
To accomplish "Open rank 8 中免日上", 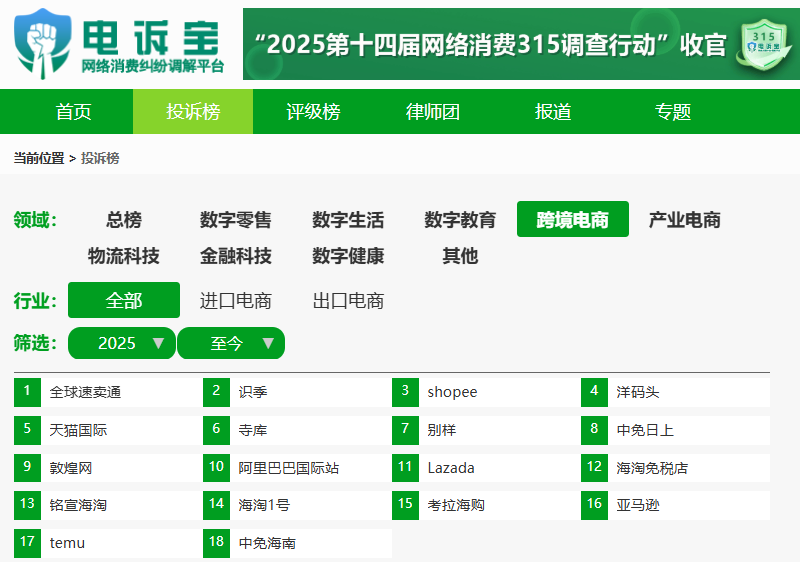I will pyautogui.click(x=676, y=430).
